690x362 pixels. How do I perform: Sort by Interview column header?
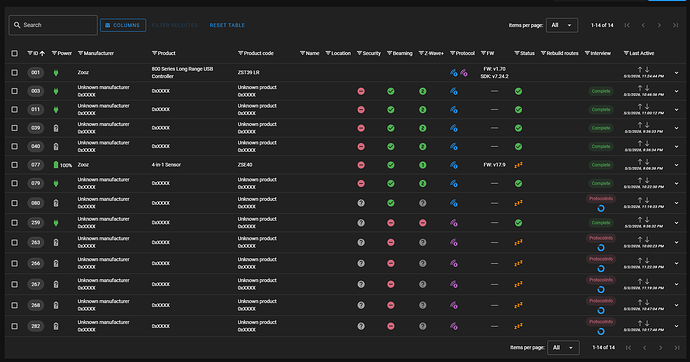pos(601,53)
